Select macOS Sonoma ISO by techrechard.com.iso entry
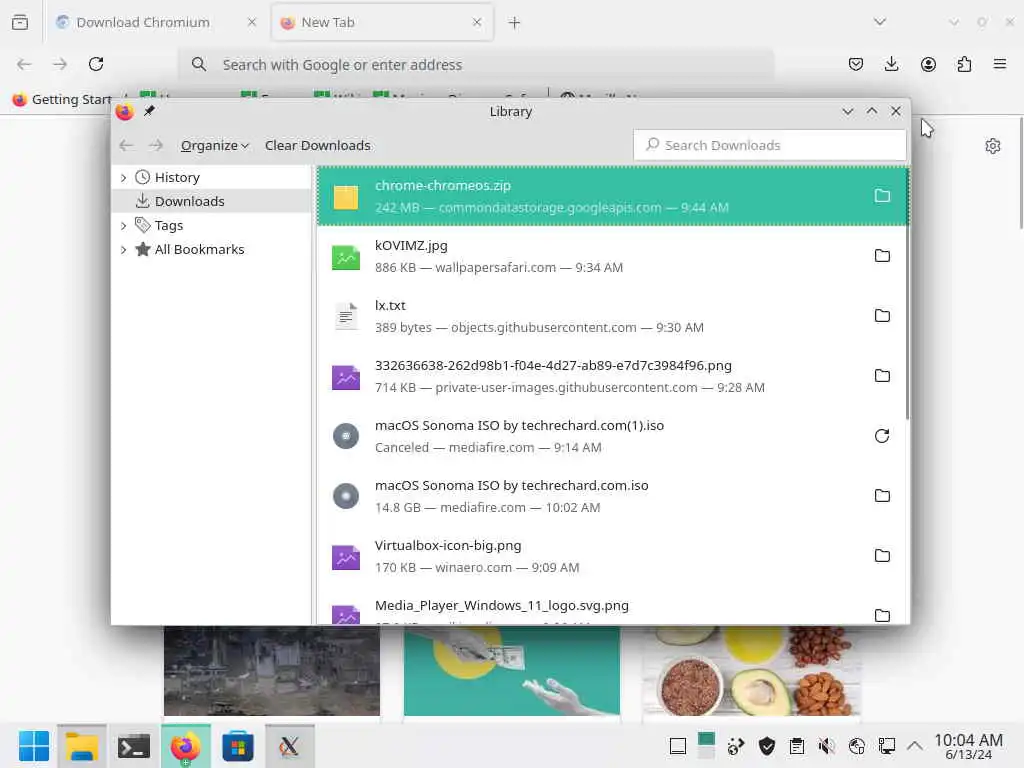Screen dimensions: 1024x768 coord(613,496)
